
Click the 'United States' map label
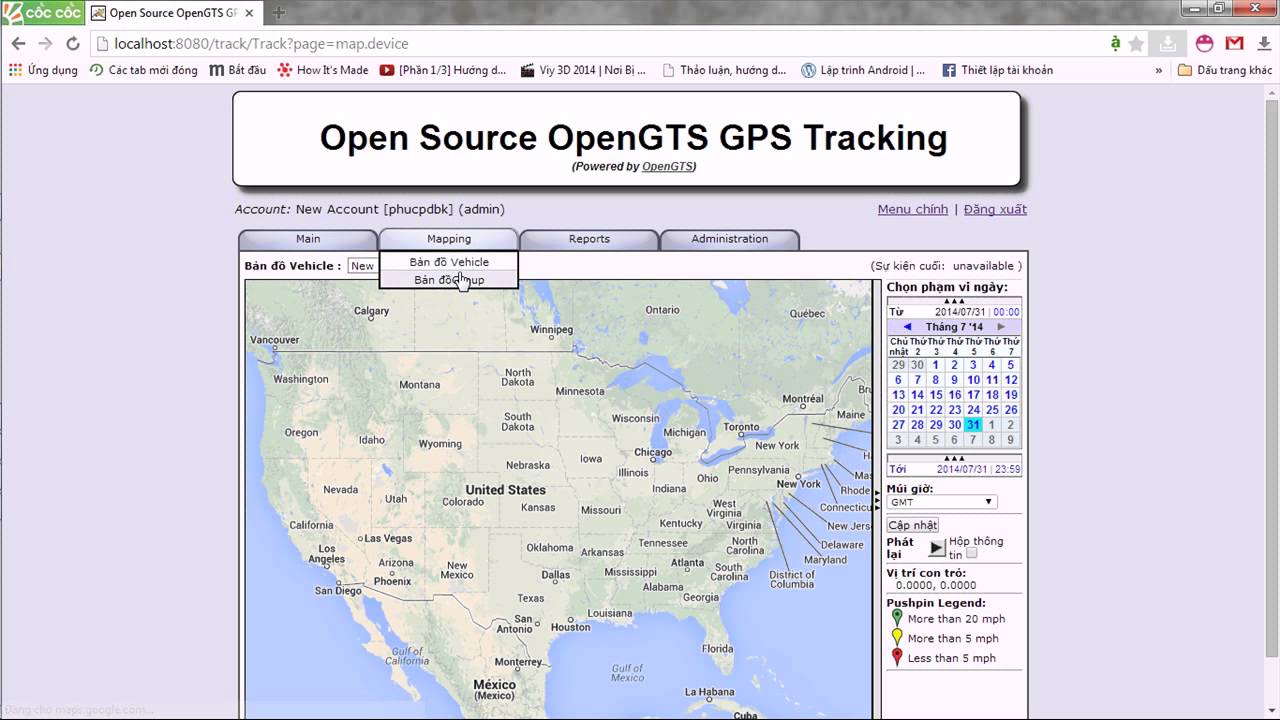pos(506,490)
